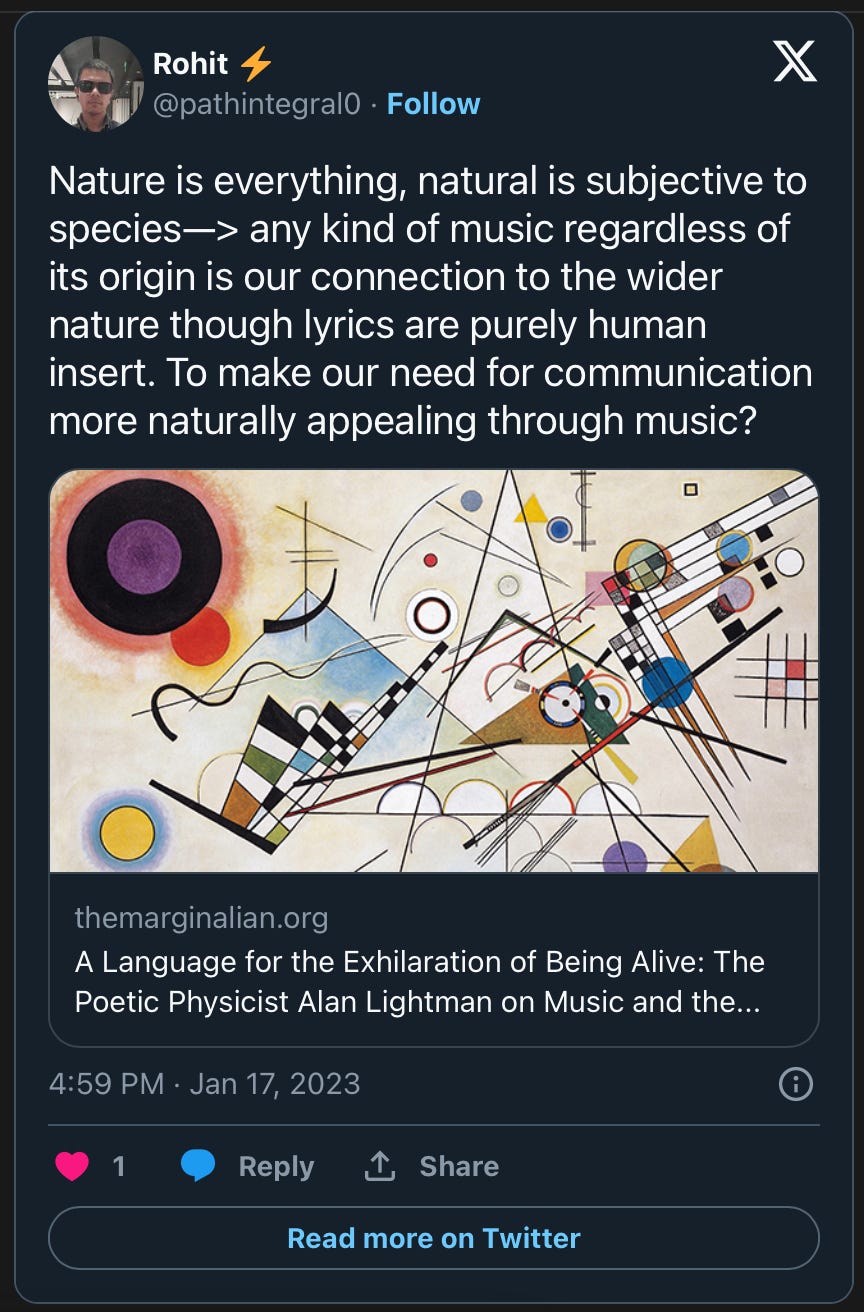Click the Share upload-arrow icon
The image size is (864, 1312).
pyautogui.click(x=378, y=1166)
